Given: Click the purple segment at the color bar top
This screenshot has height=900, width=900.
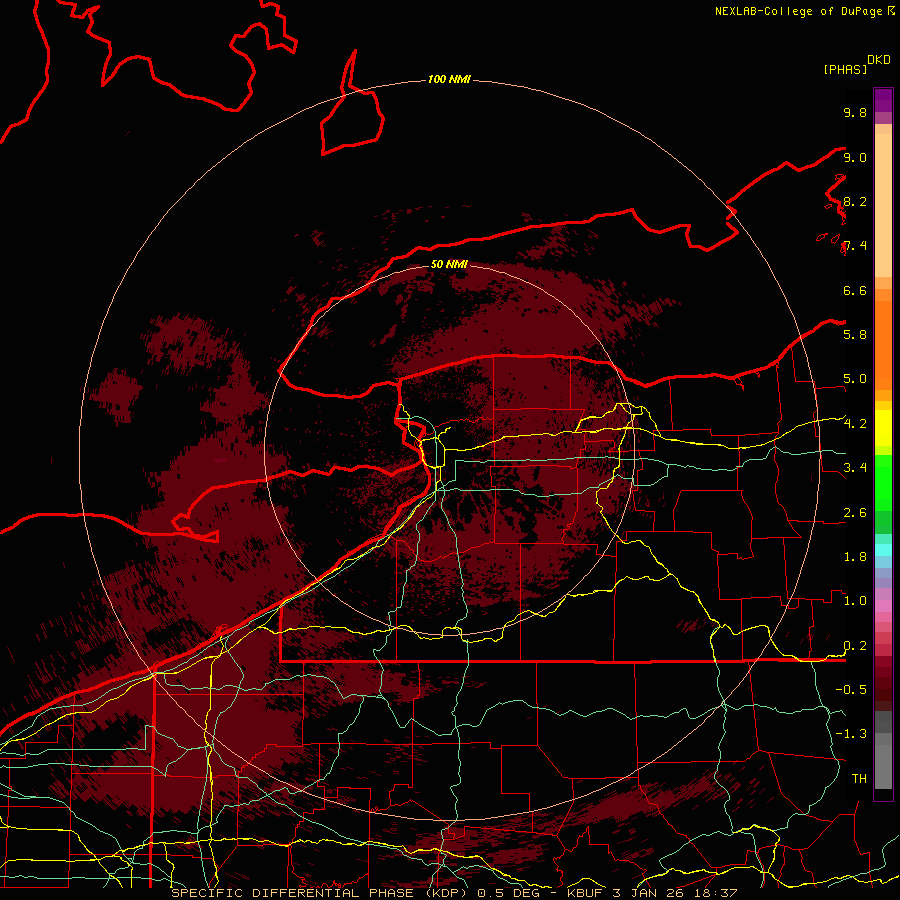Looking at the screenshot, I should coord(883,100).
